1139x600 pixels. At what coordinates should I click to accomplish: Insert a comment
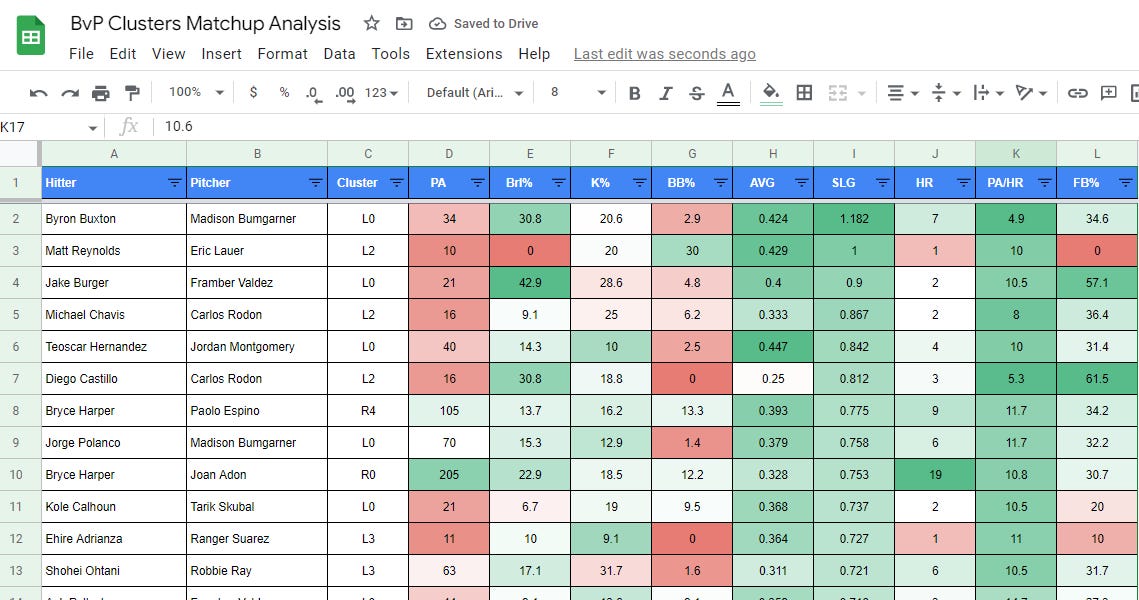[1108, 92]
